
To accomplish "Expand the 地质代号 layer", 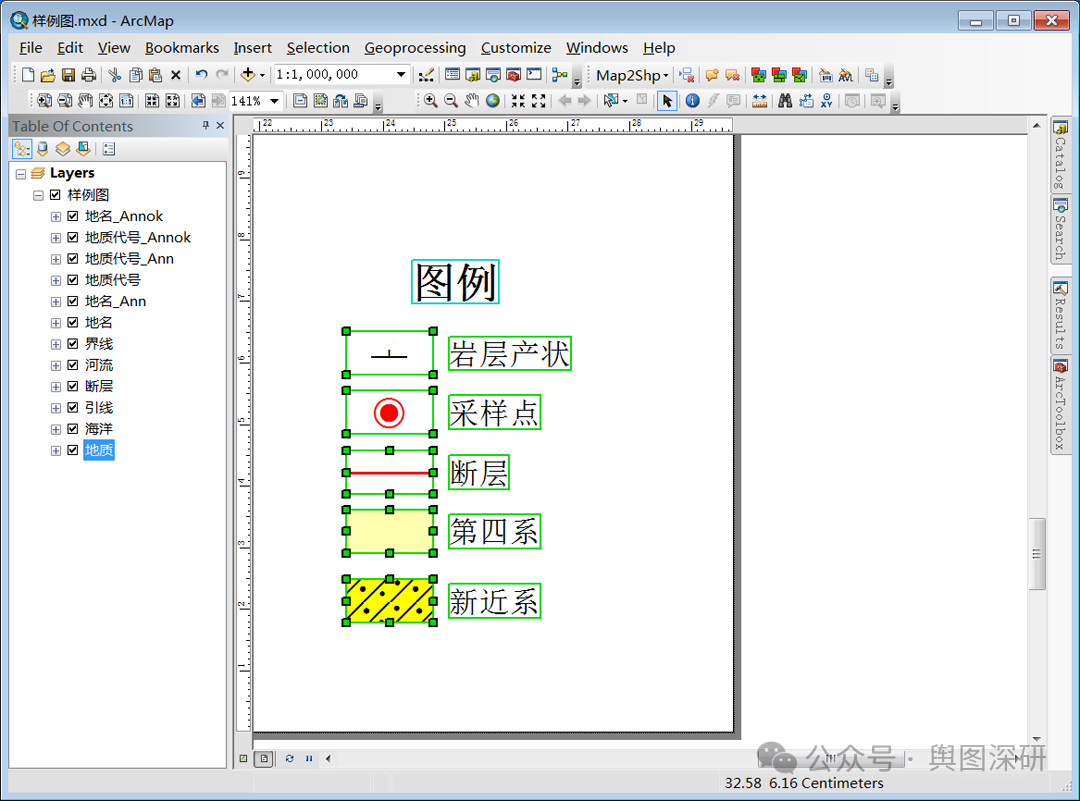I will coord(56,280).
